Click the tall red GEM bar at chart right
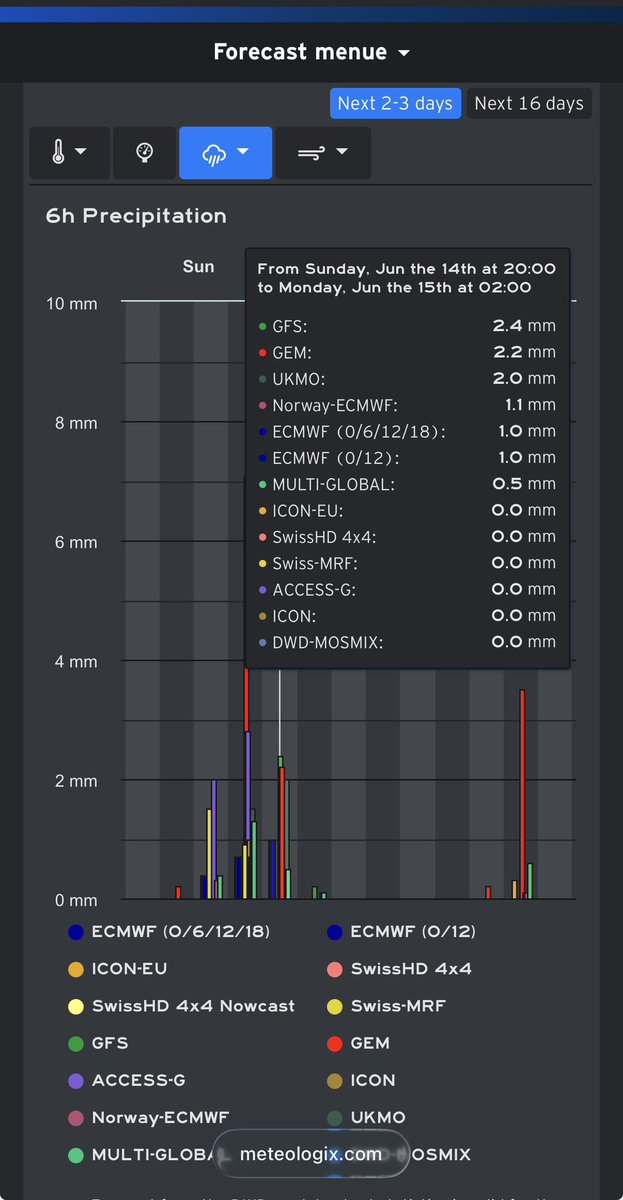Screen dimensions: 623x1200 522,794
